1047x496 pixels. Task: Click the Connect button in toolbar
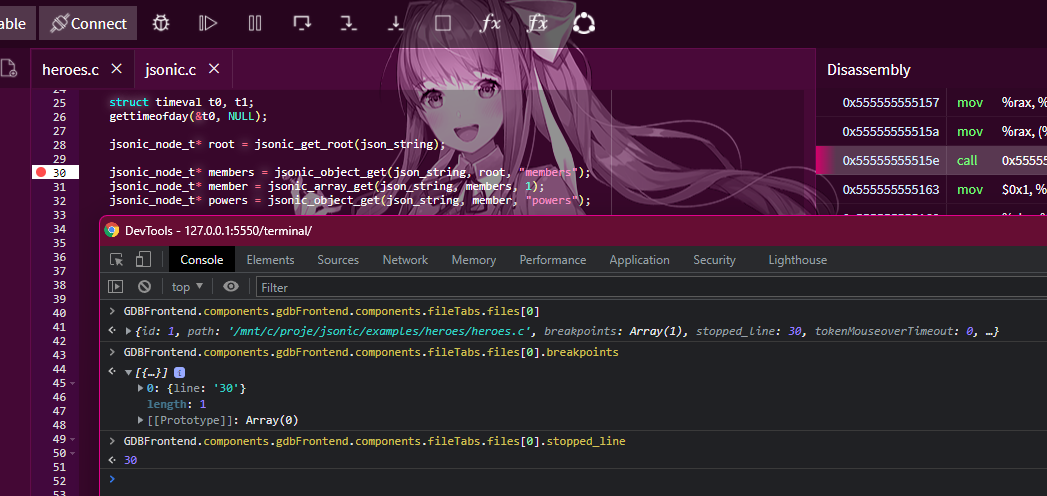pos(88,23)
